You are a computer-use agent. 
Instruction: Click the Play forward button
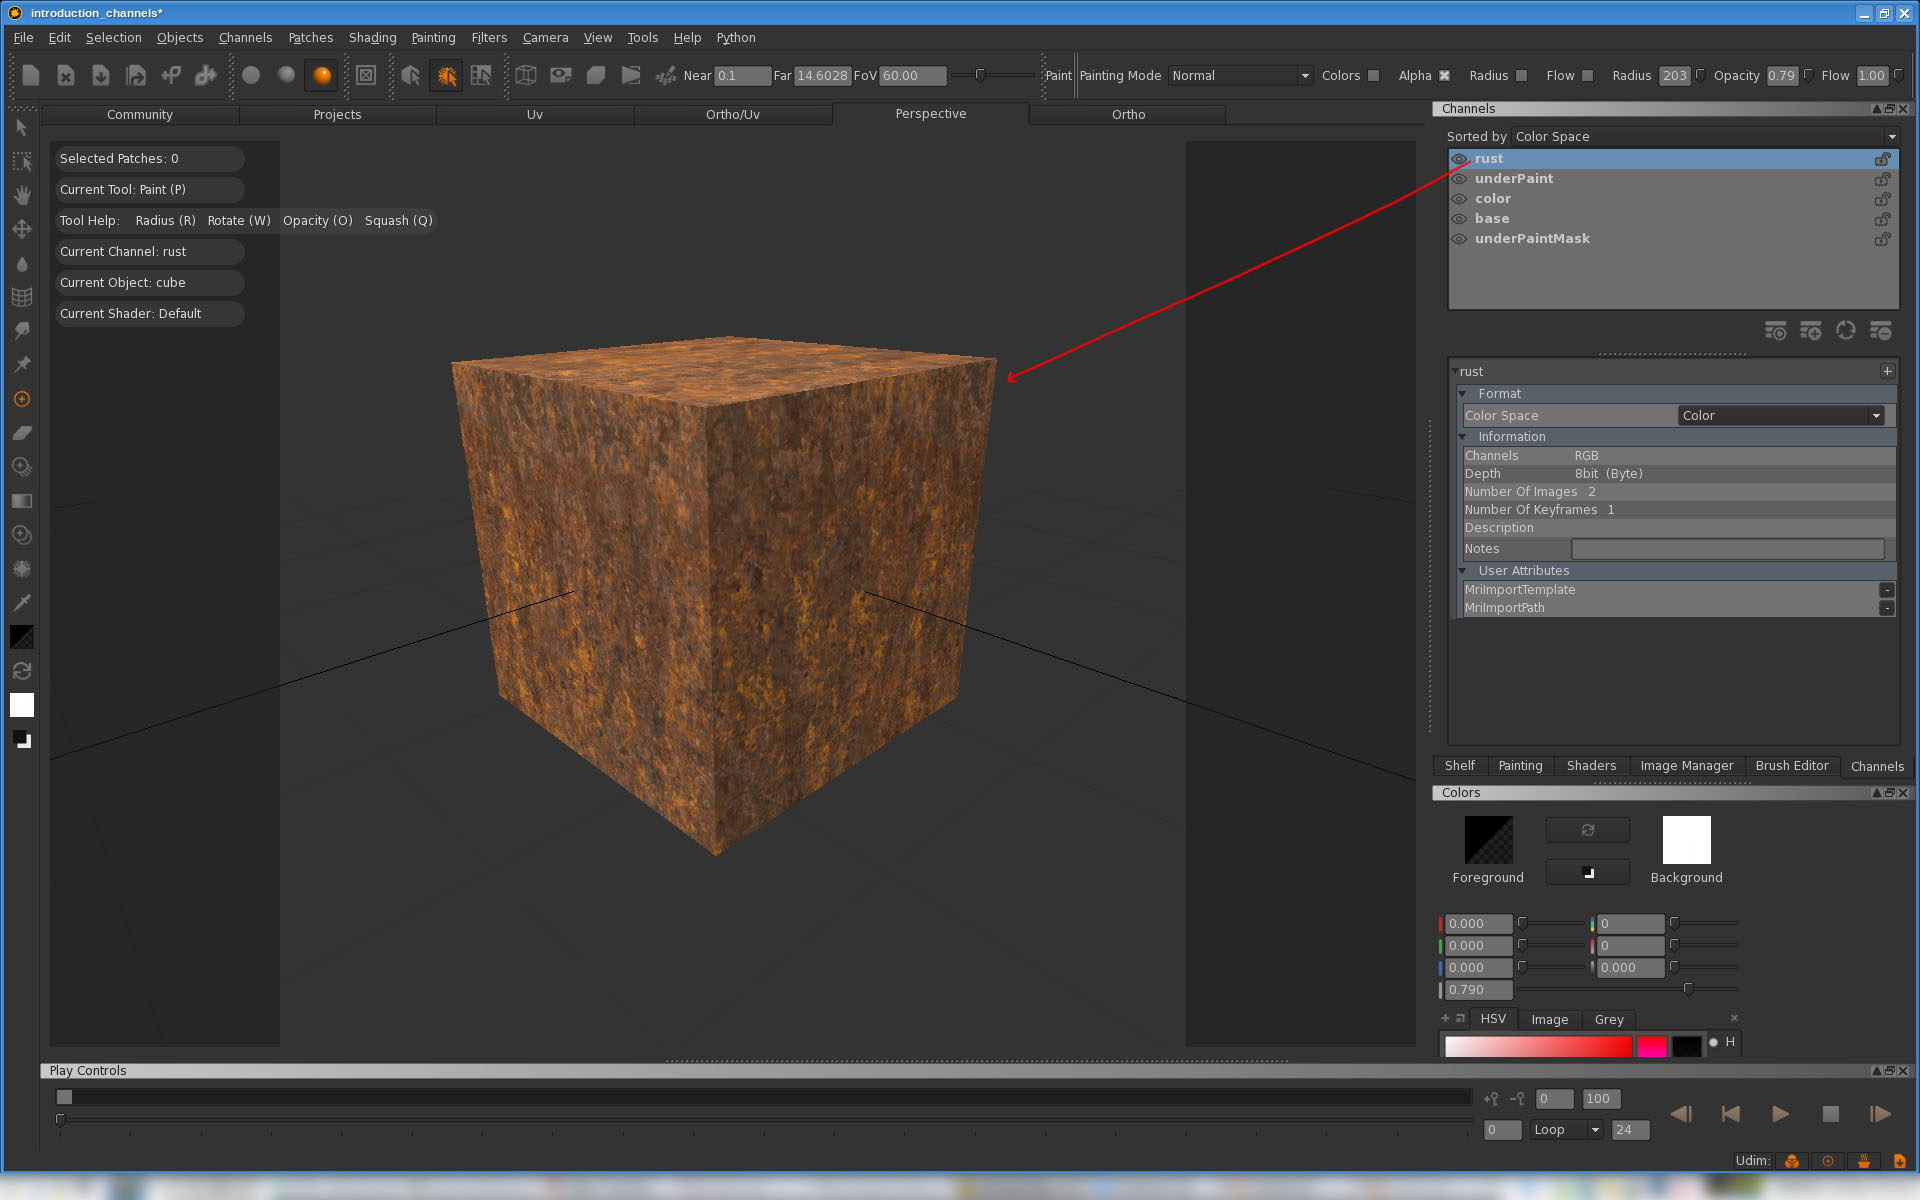pos(1780,1114)
